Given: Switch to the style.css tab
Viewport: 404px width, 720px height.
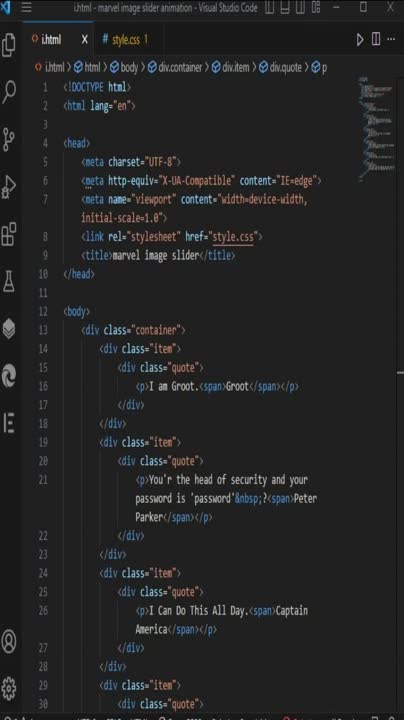Looking at the screenshot, I should (125, 39).
